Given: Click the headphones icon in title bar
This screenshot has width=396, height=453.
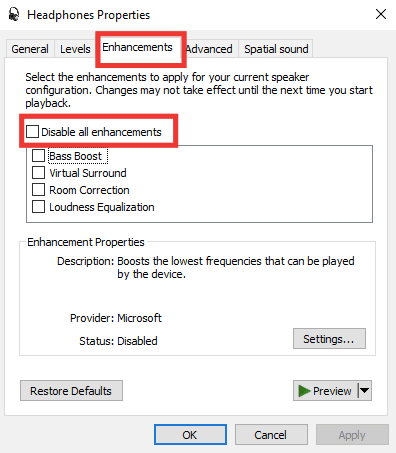Looking at the screenshot, I should click(x=14, y=15).
